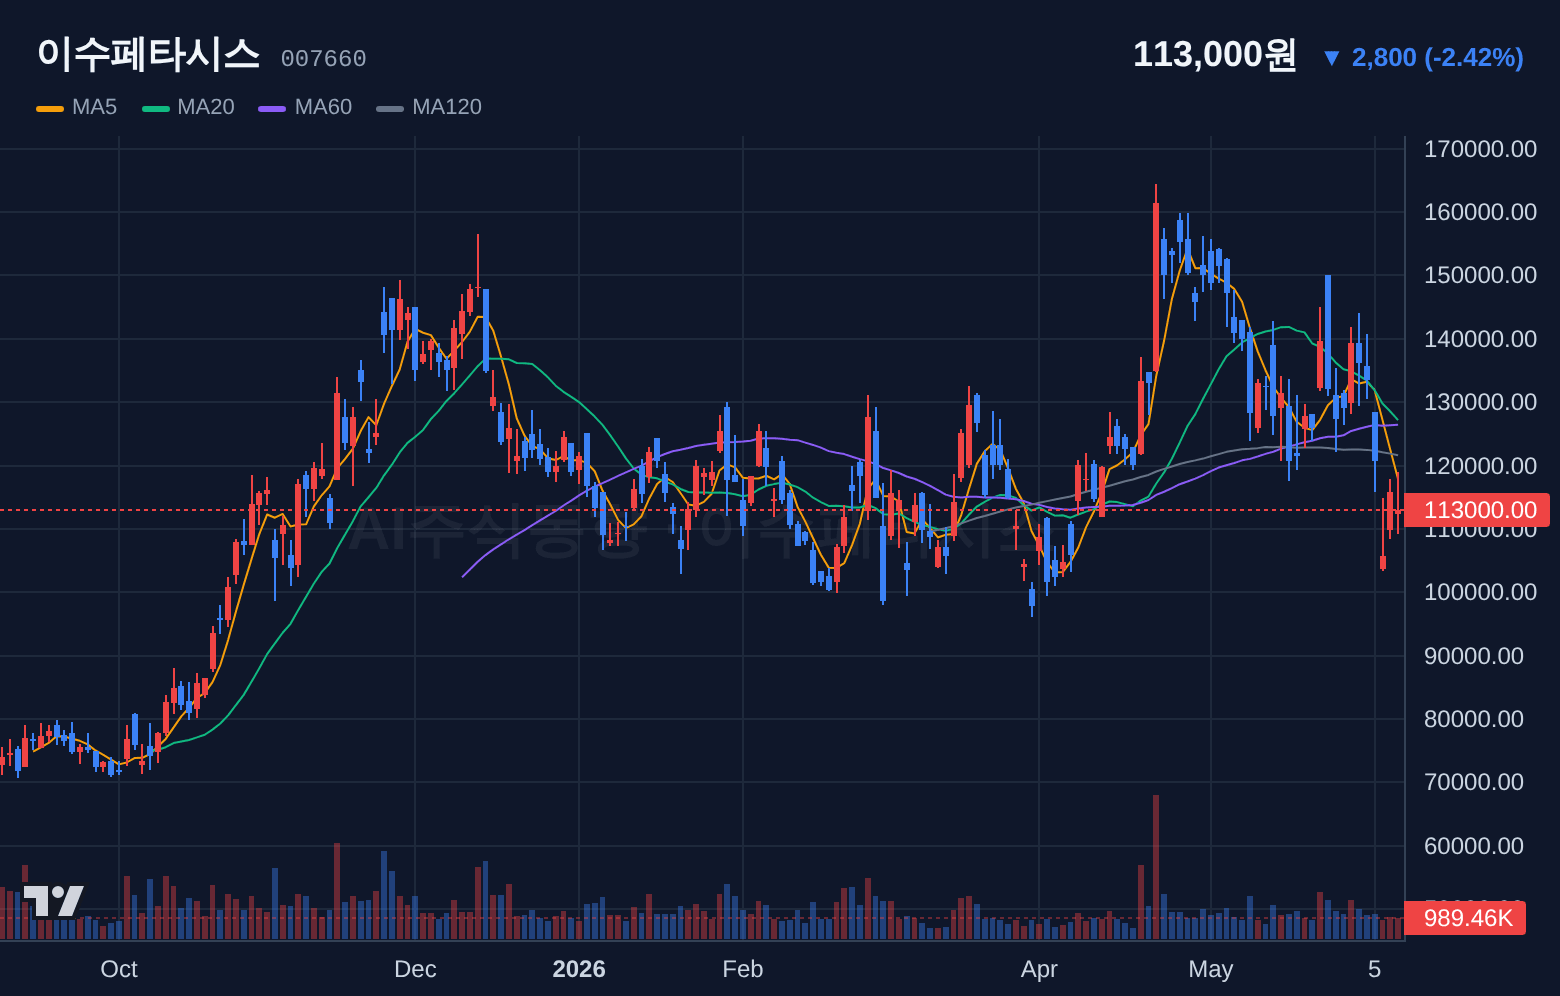Toggle the MA120 moving average legend entry

(429, 107)
